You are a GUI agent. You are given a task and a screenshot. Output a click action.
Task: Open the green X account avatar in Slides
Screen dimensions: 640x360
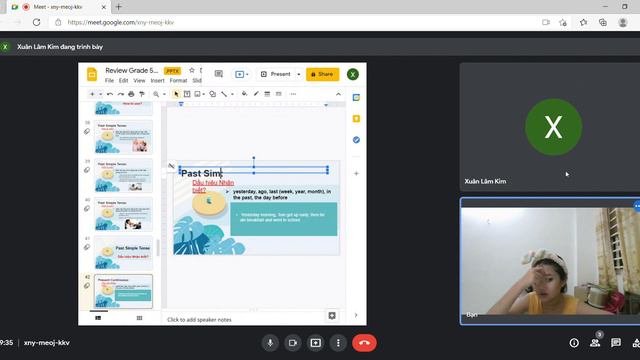(353, 74)
